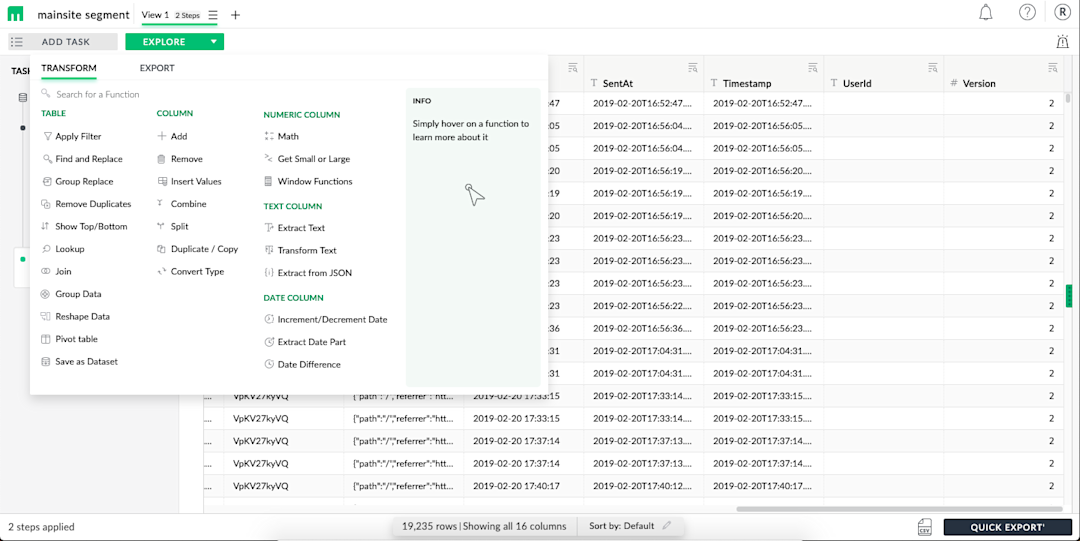The height and width of the screenshot is (541, 1080).
Task: Click the 19,235 rows count
Action: pyautogui.click(x=429, y=527)
